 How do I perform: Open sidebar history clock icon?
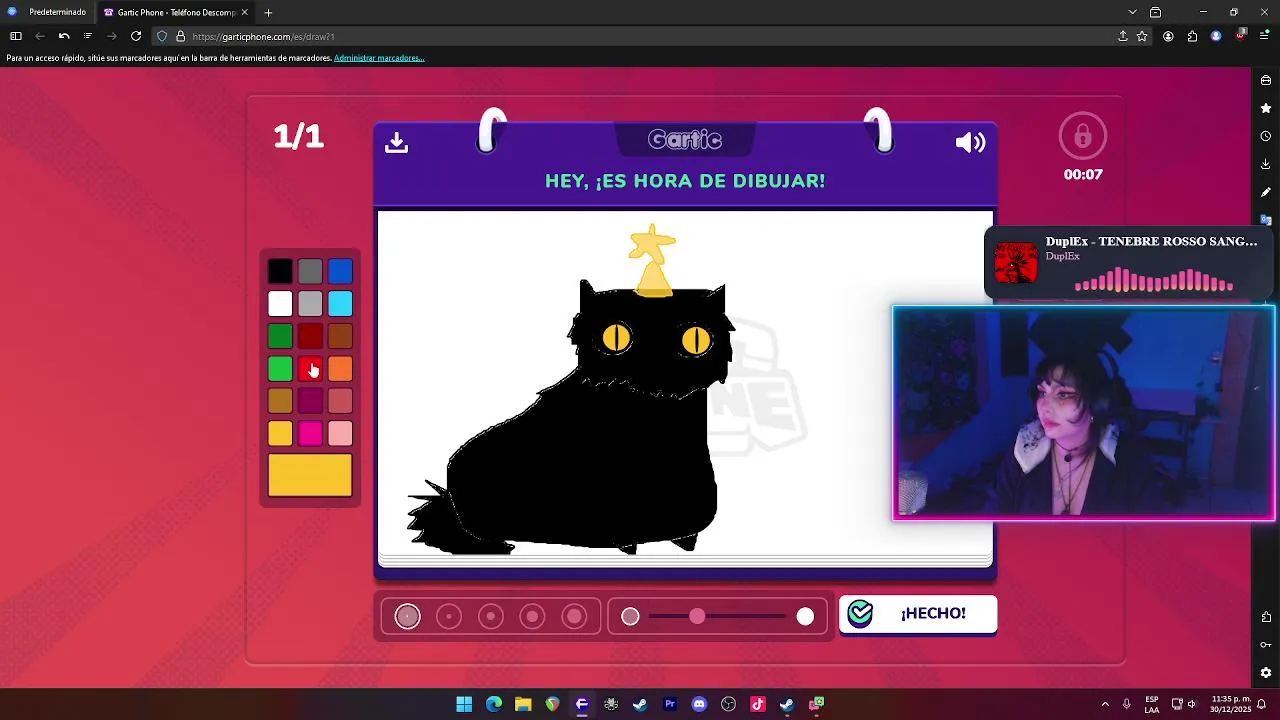tap(1266, 136)
